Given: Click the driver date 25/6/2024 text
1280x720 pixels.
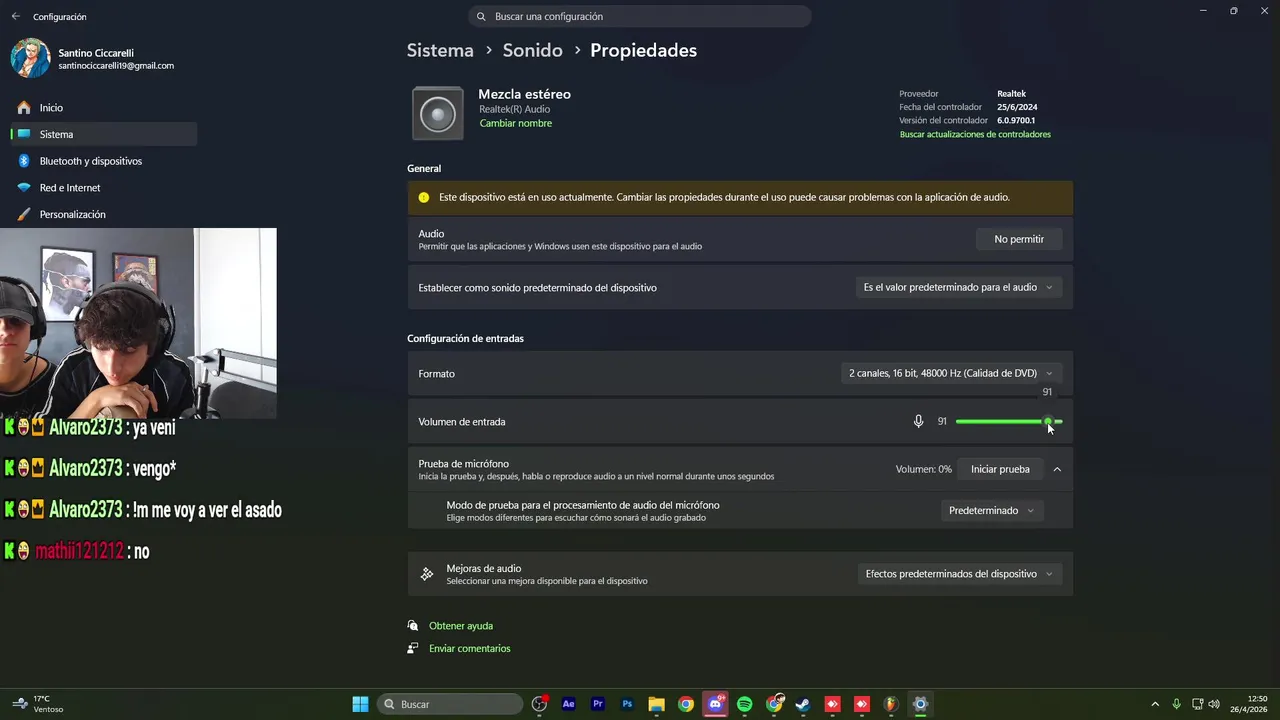Looking at the screenshot, I should [1017, 107].
